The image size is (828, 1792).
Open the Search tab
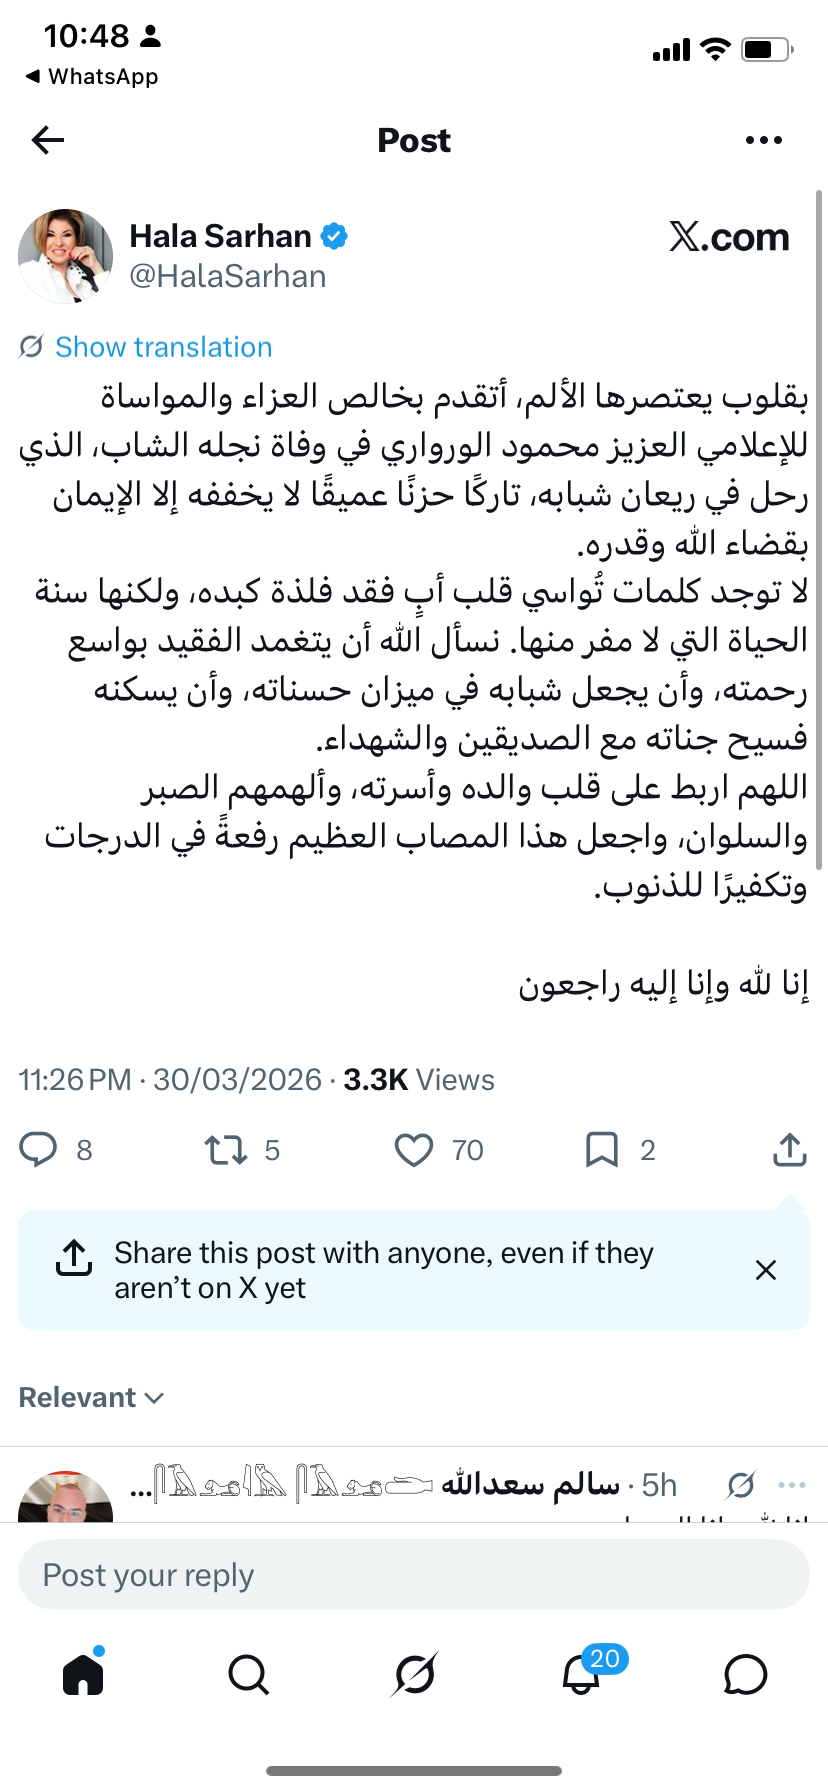pos(248,1674)
